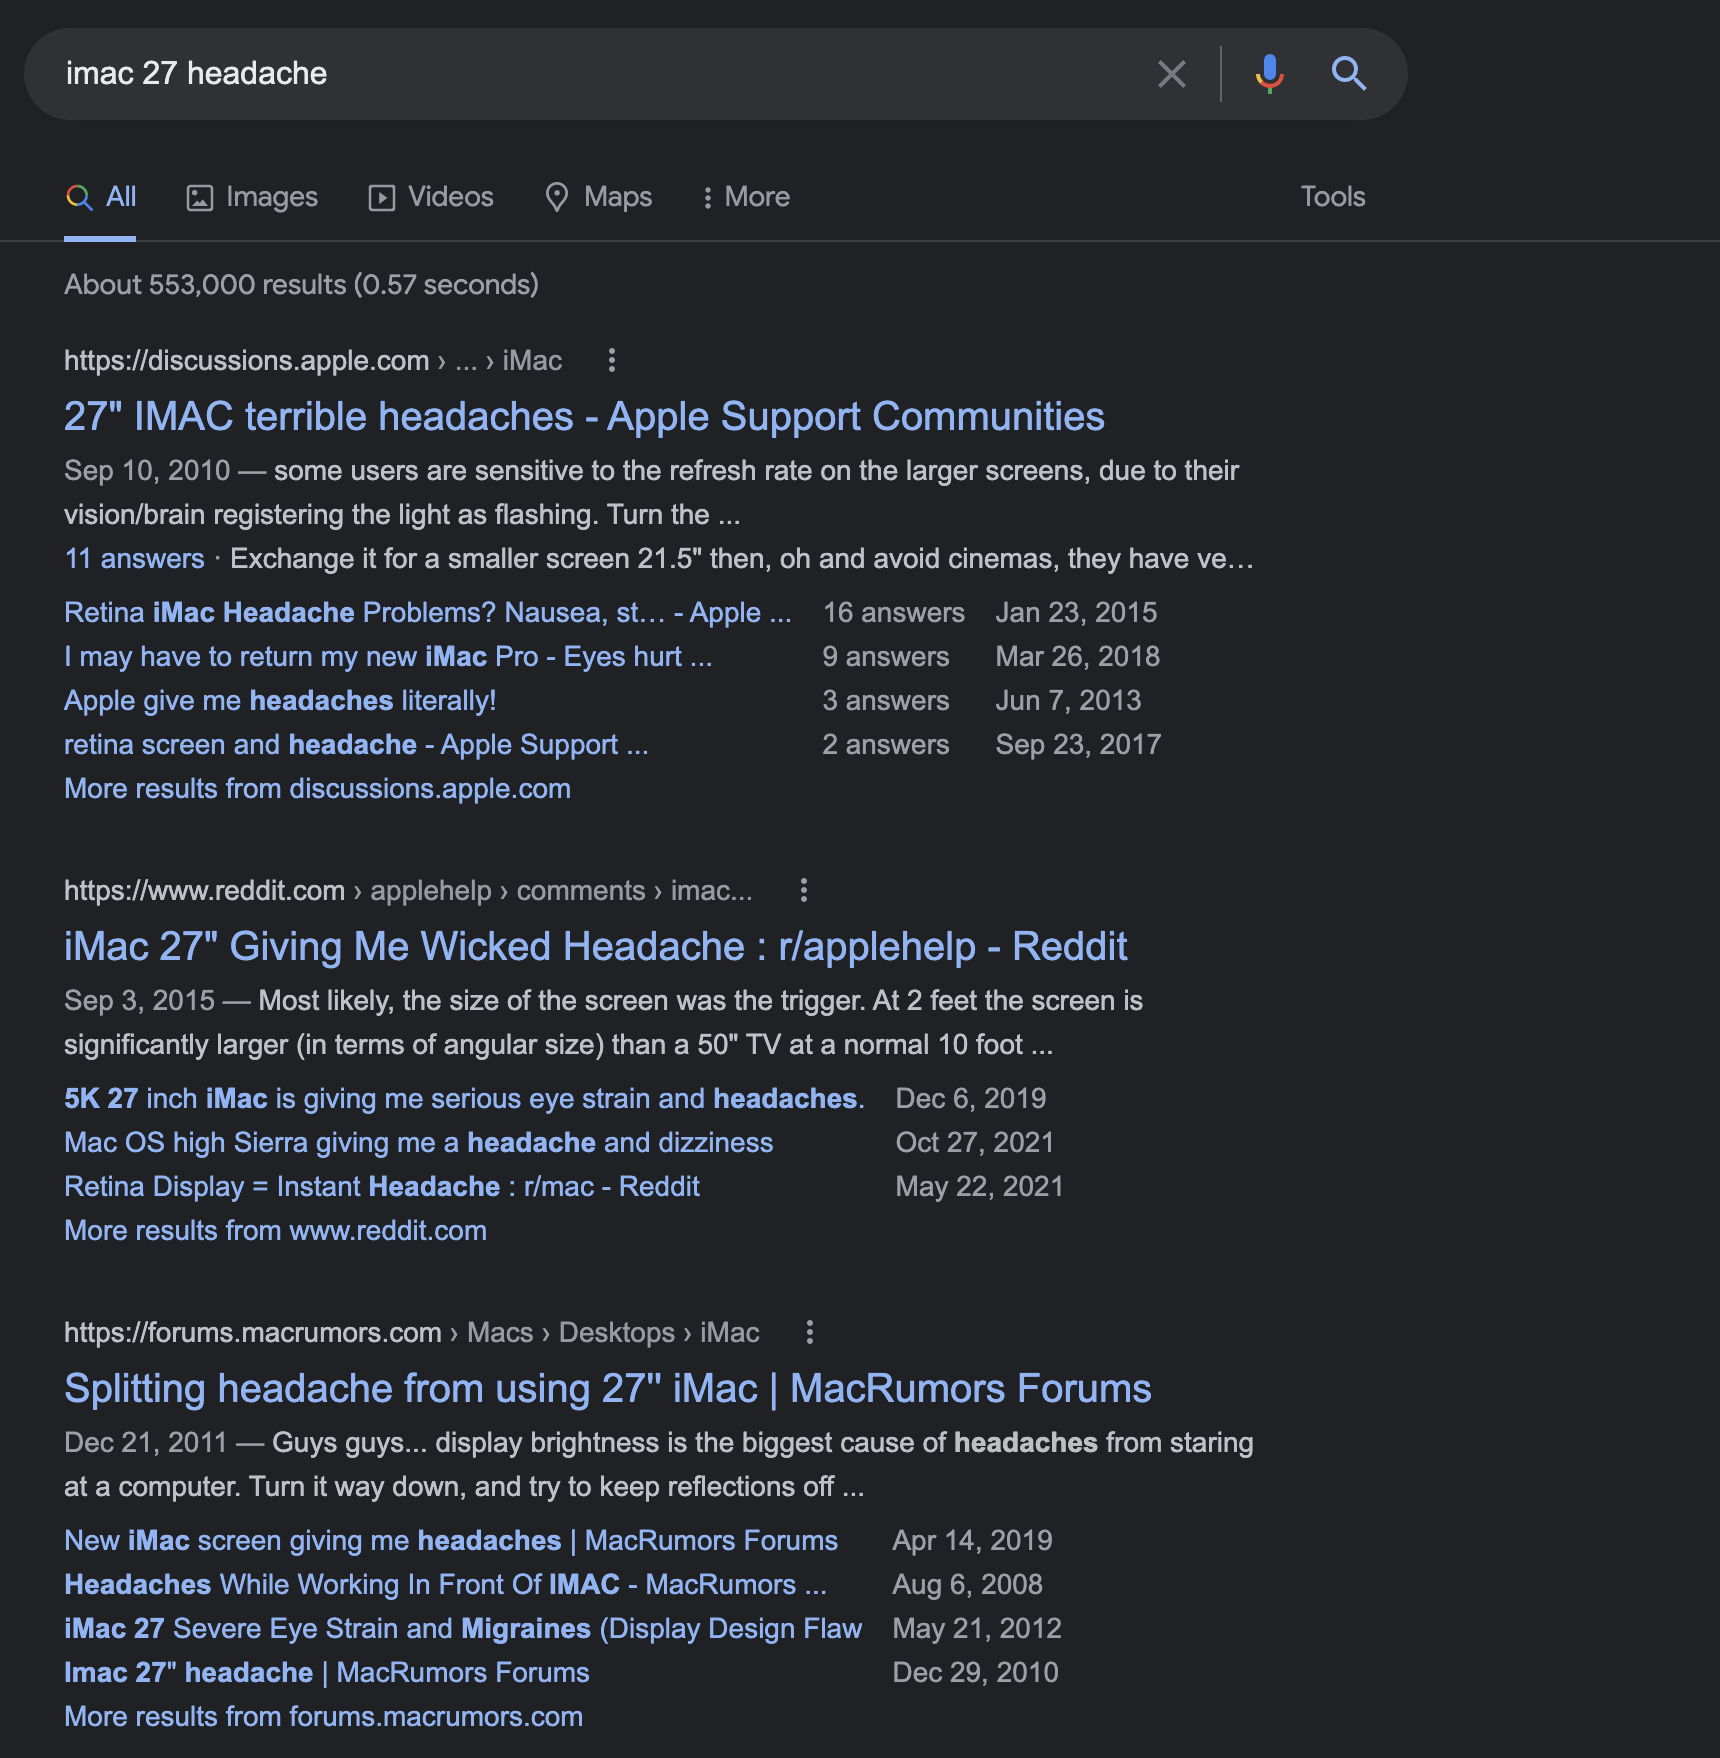This screenshot has width=1720, height=1758.
Task: Clear the search box with the X icon
Action: pyautogui.click(x=1171, y=74)
